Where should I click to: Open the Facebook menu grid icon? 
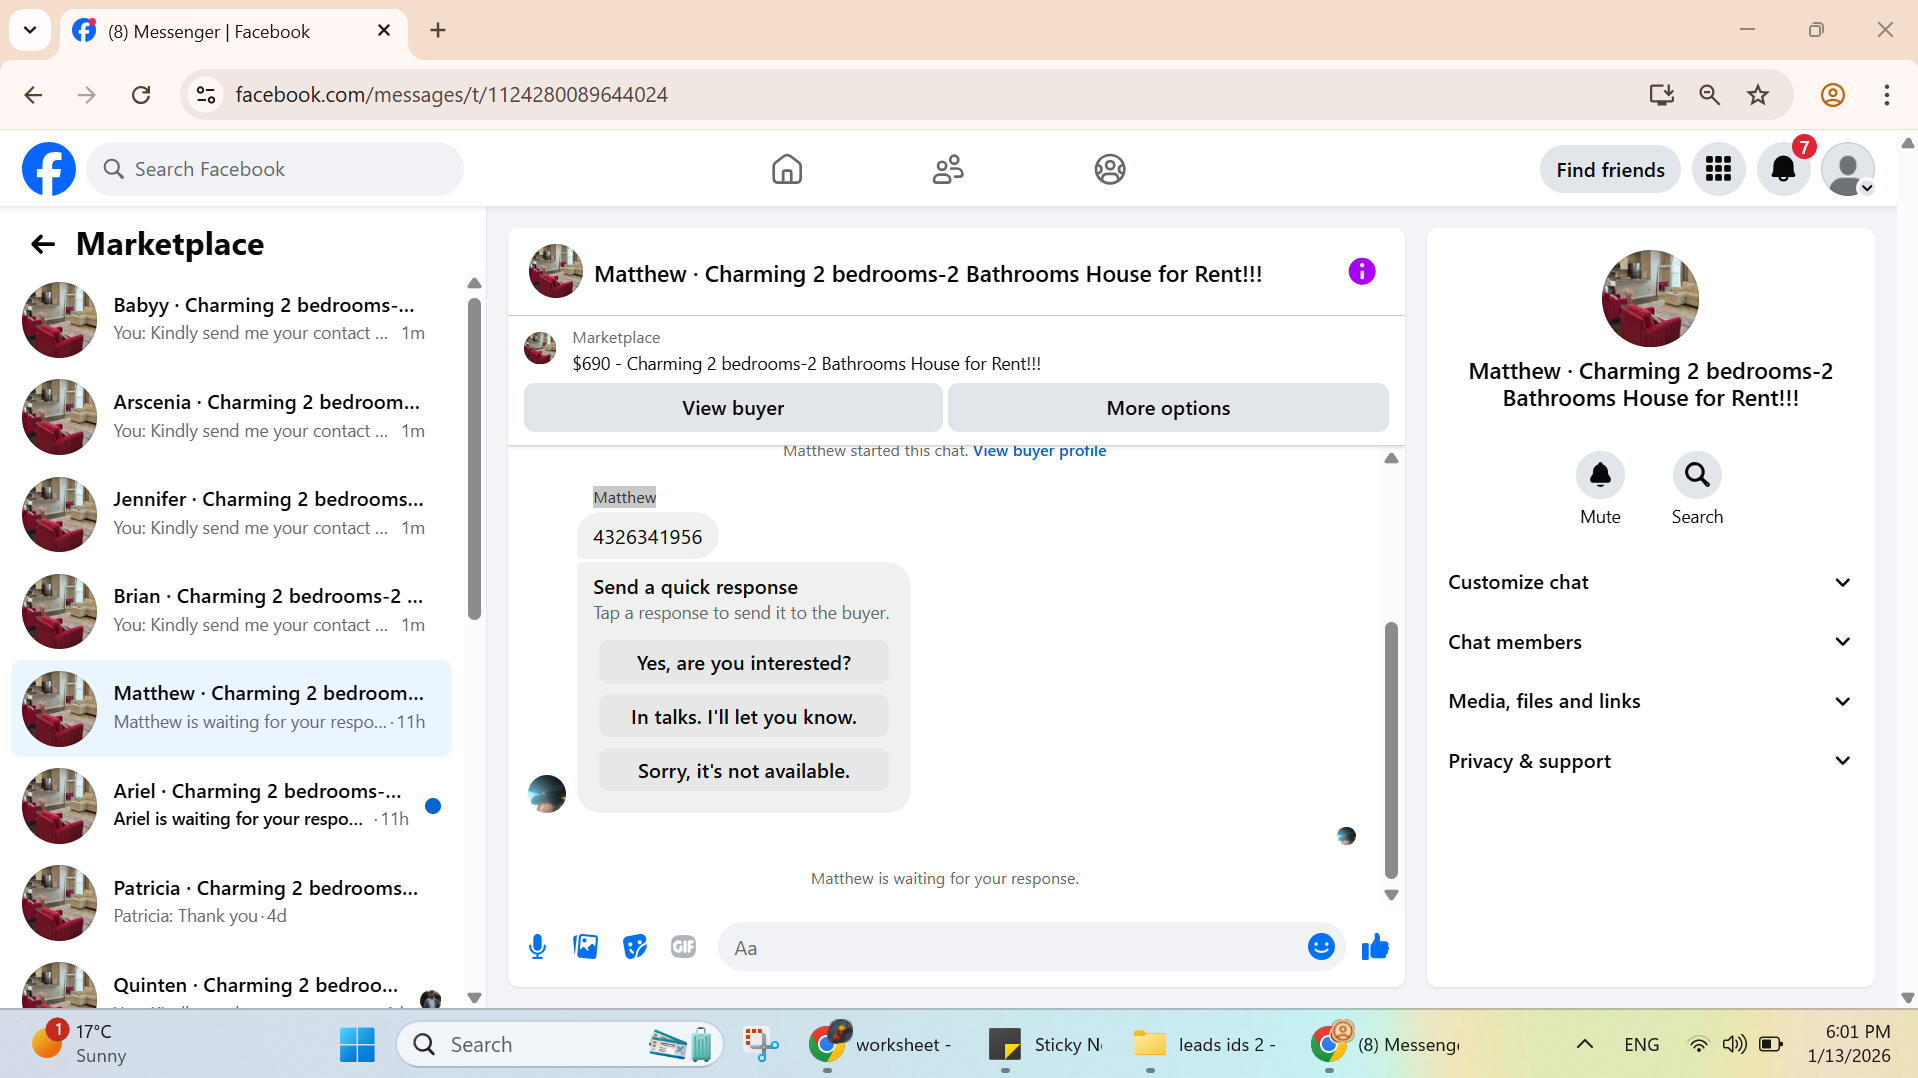coord(1718,169)
